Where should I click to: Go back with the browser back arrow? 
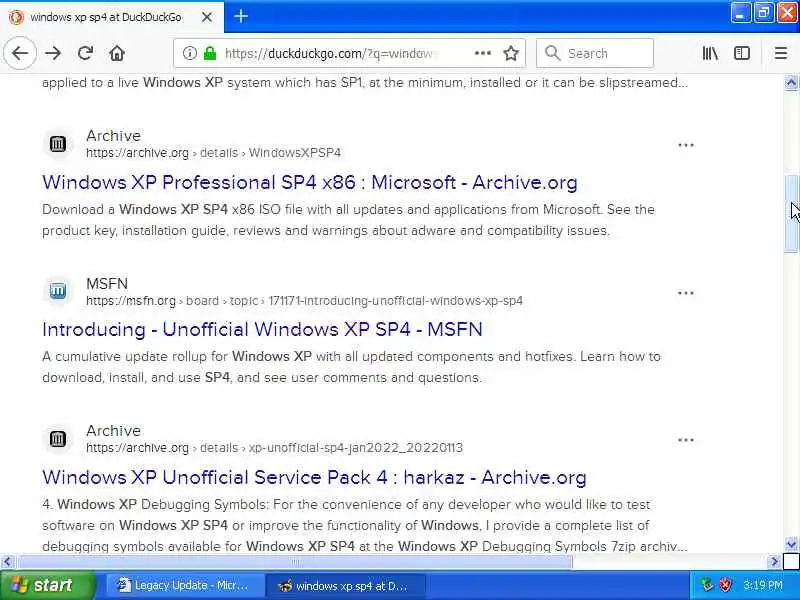tap(20, 53)
